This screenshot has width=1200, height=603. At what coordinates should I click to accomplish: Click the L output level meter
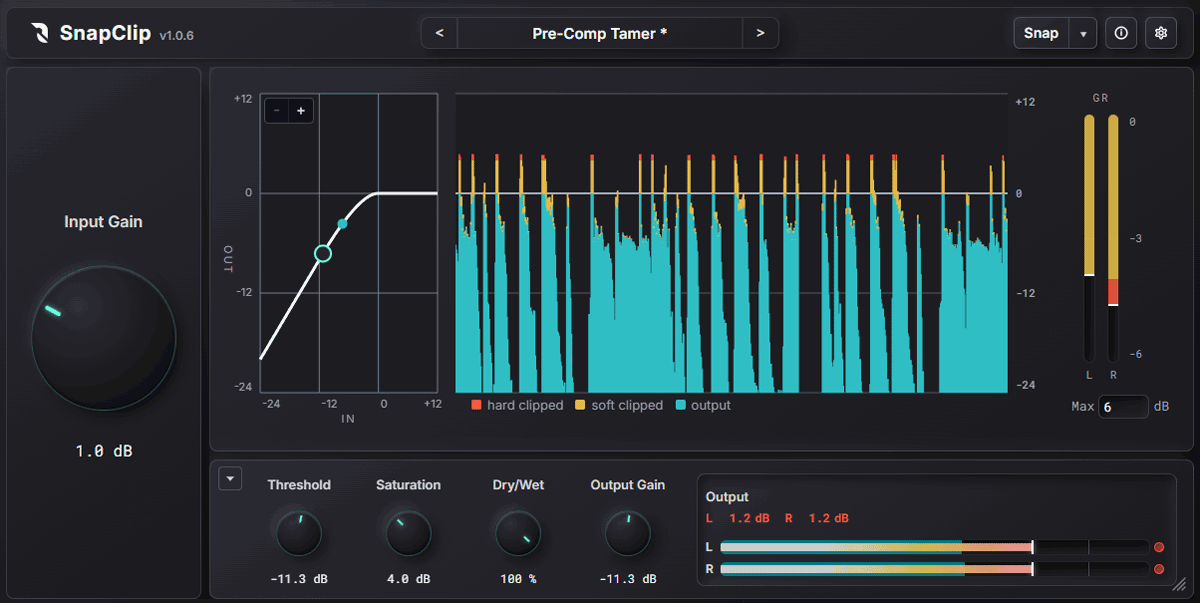[x=934, y=547]
